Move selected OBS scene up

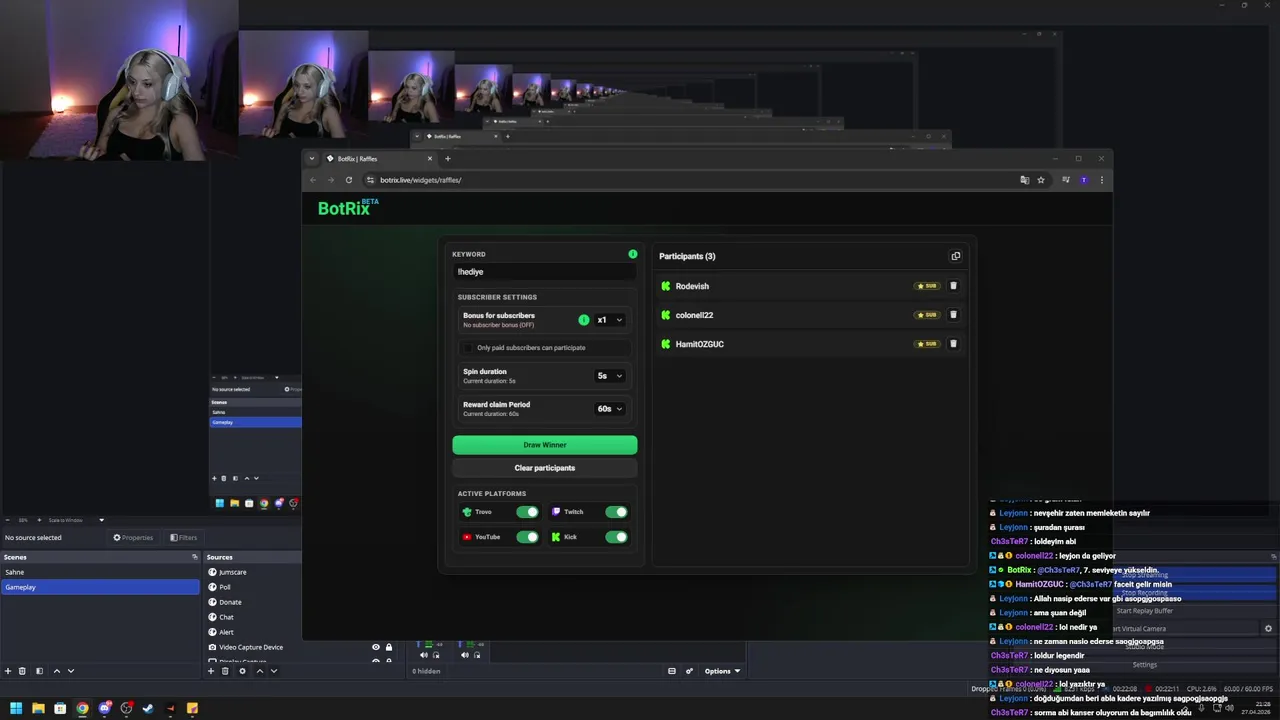56,671
